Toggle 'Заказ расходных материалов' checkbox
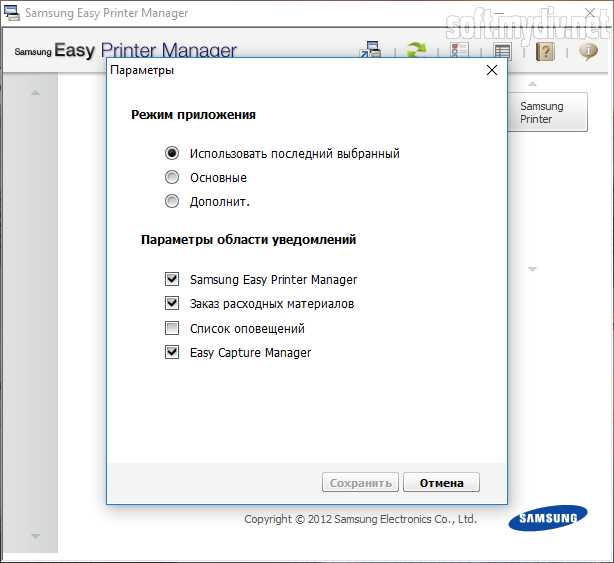 [x=172, y=303]
